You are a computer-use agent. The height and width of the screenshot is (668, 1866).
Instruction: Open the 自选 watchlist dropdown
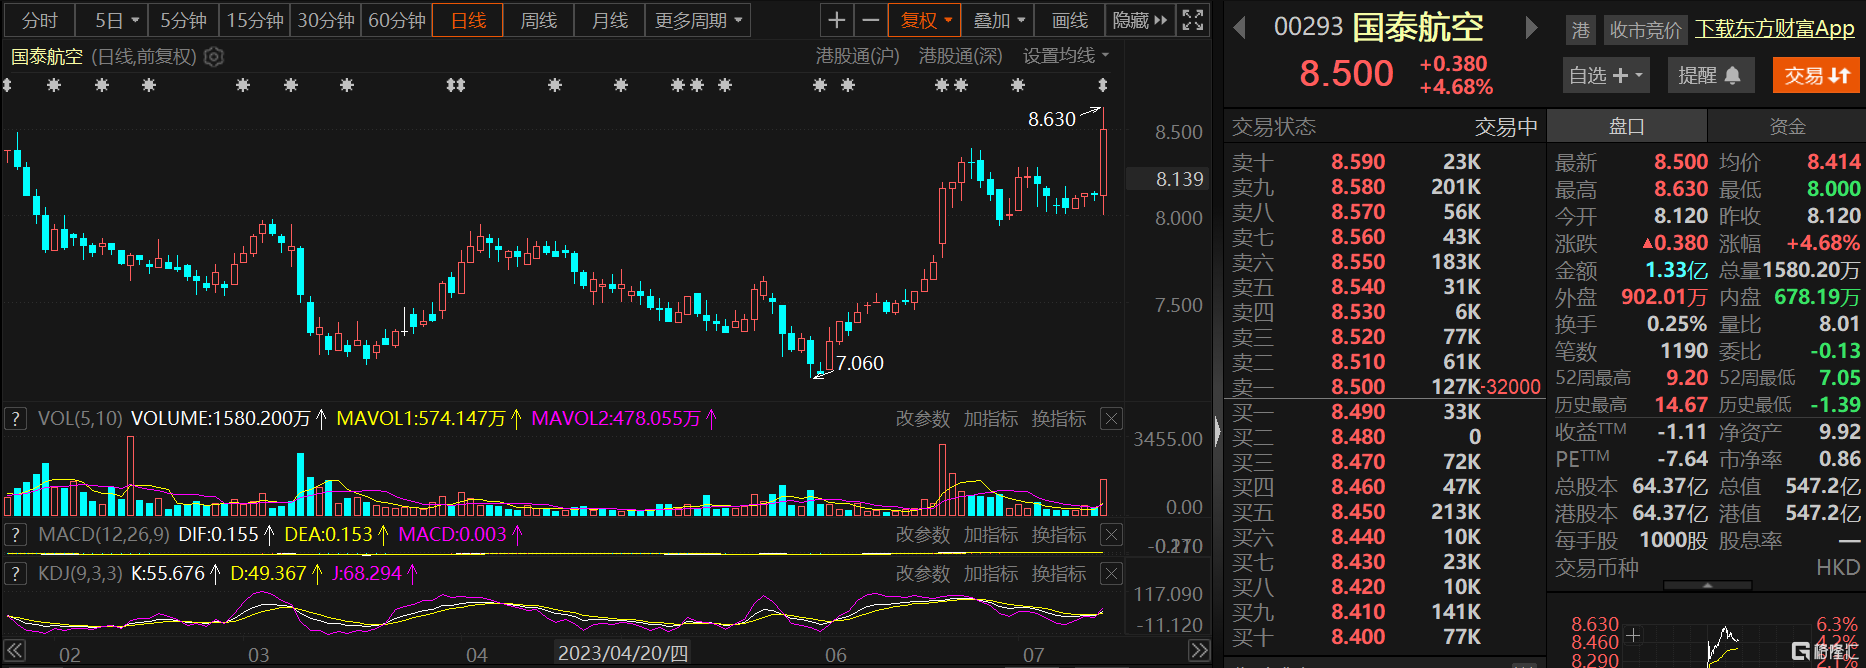[1605, 75]
